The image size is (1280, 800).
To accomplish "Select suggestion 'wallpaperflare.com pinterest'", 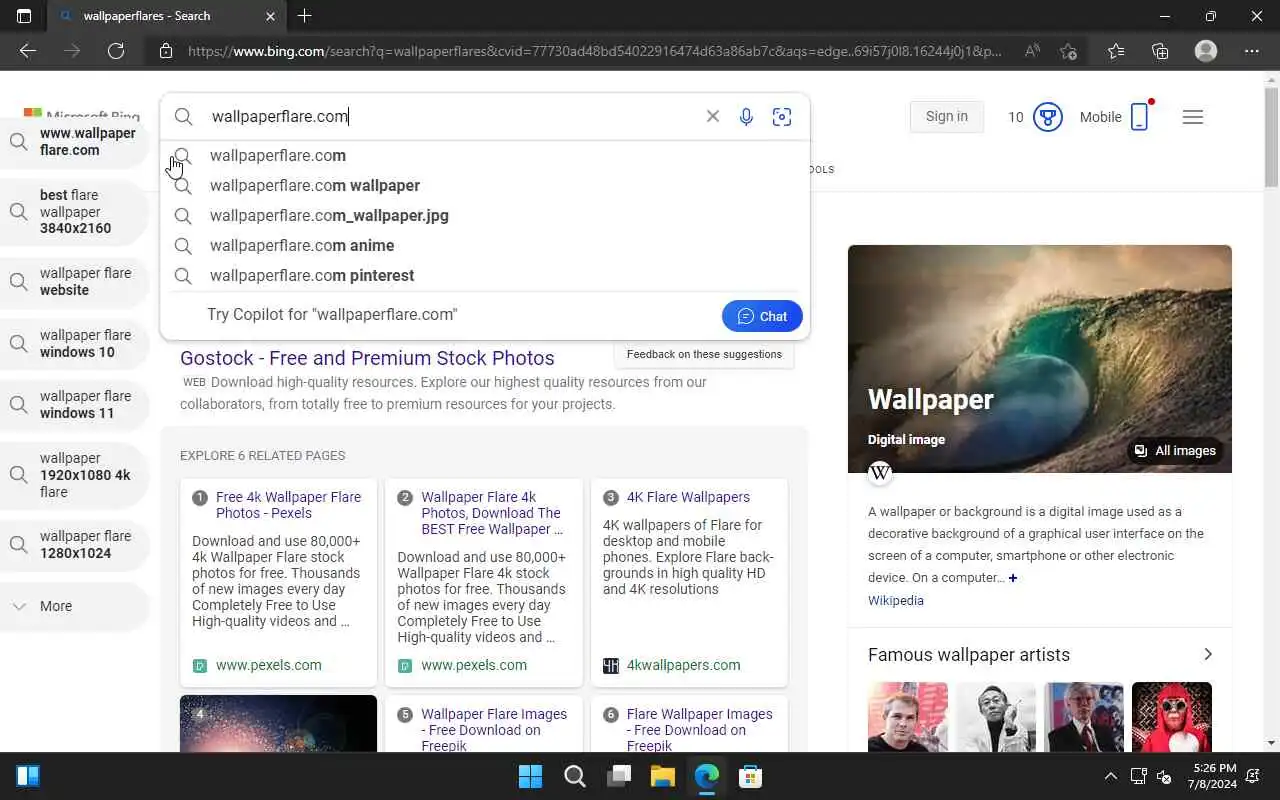I will 484,275.
